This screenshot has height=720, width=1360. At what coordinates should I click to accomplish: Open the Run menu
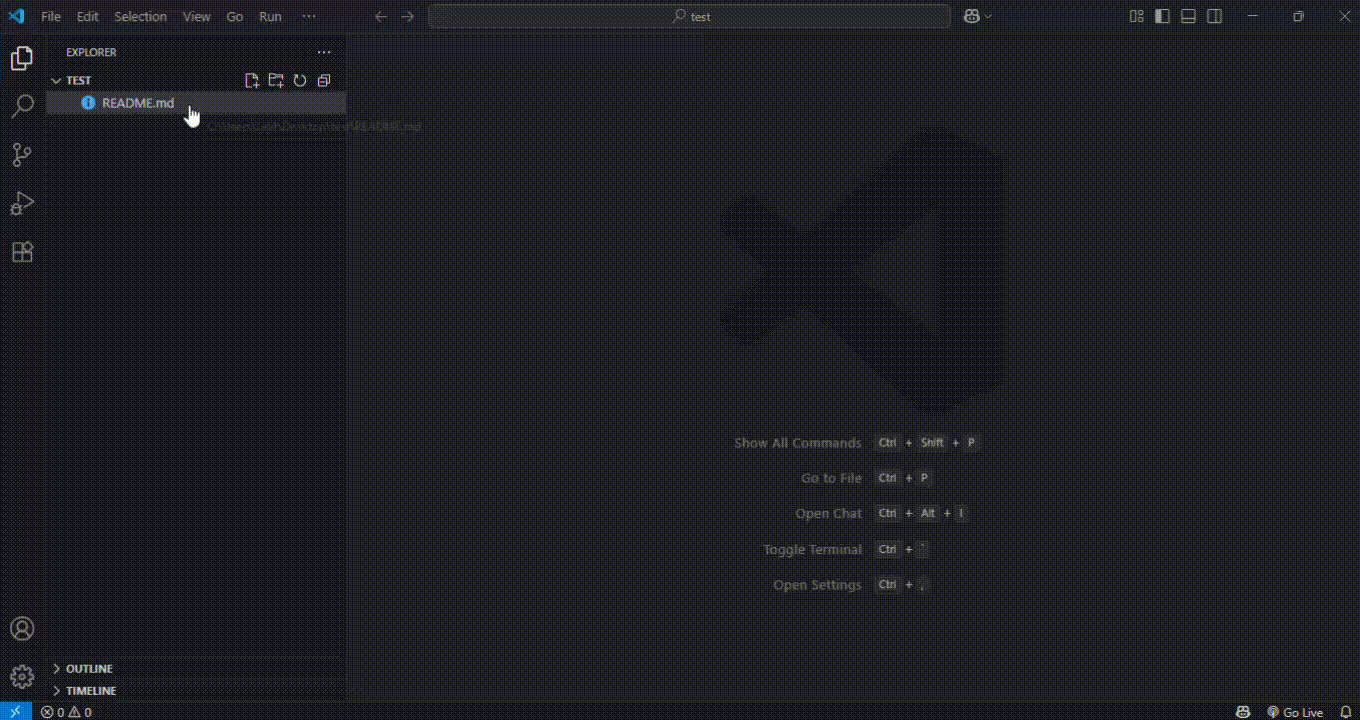tap(270, 16)
